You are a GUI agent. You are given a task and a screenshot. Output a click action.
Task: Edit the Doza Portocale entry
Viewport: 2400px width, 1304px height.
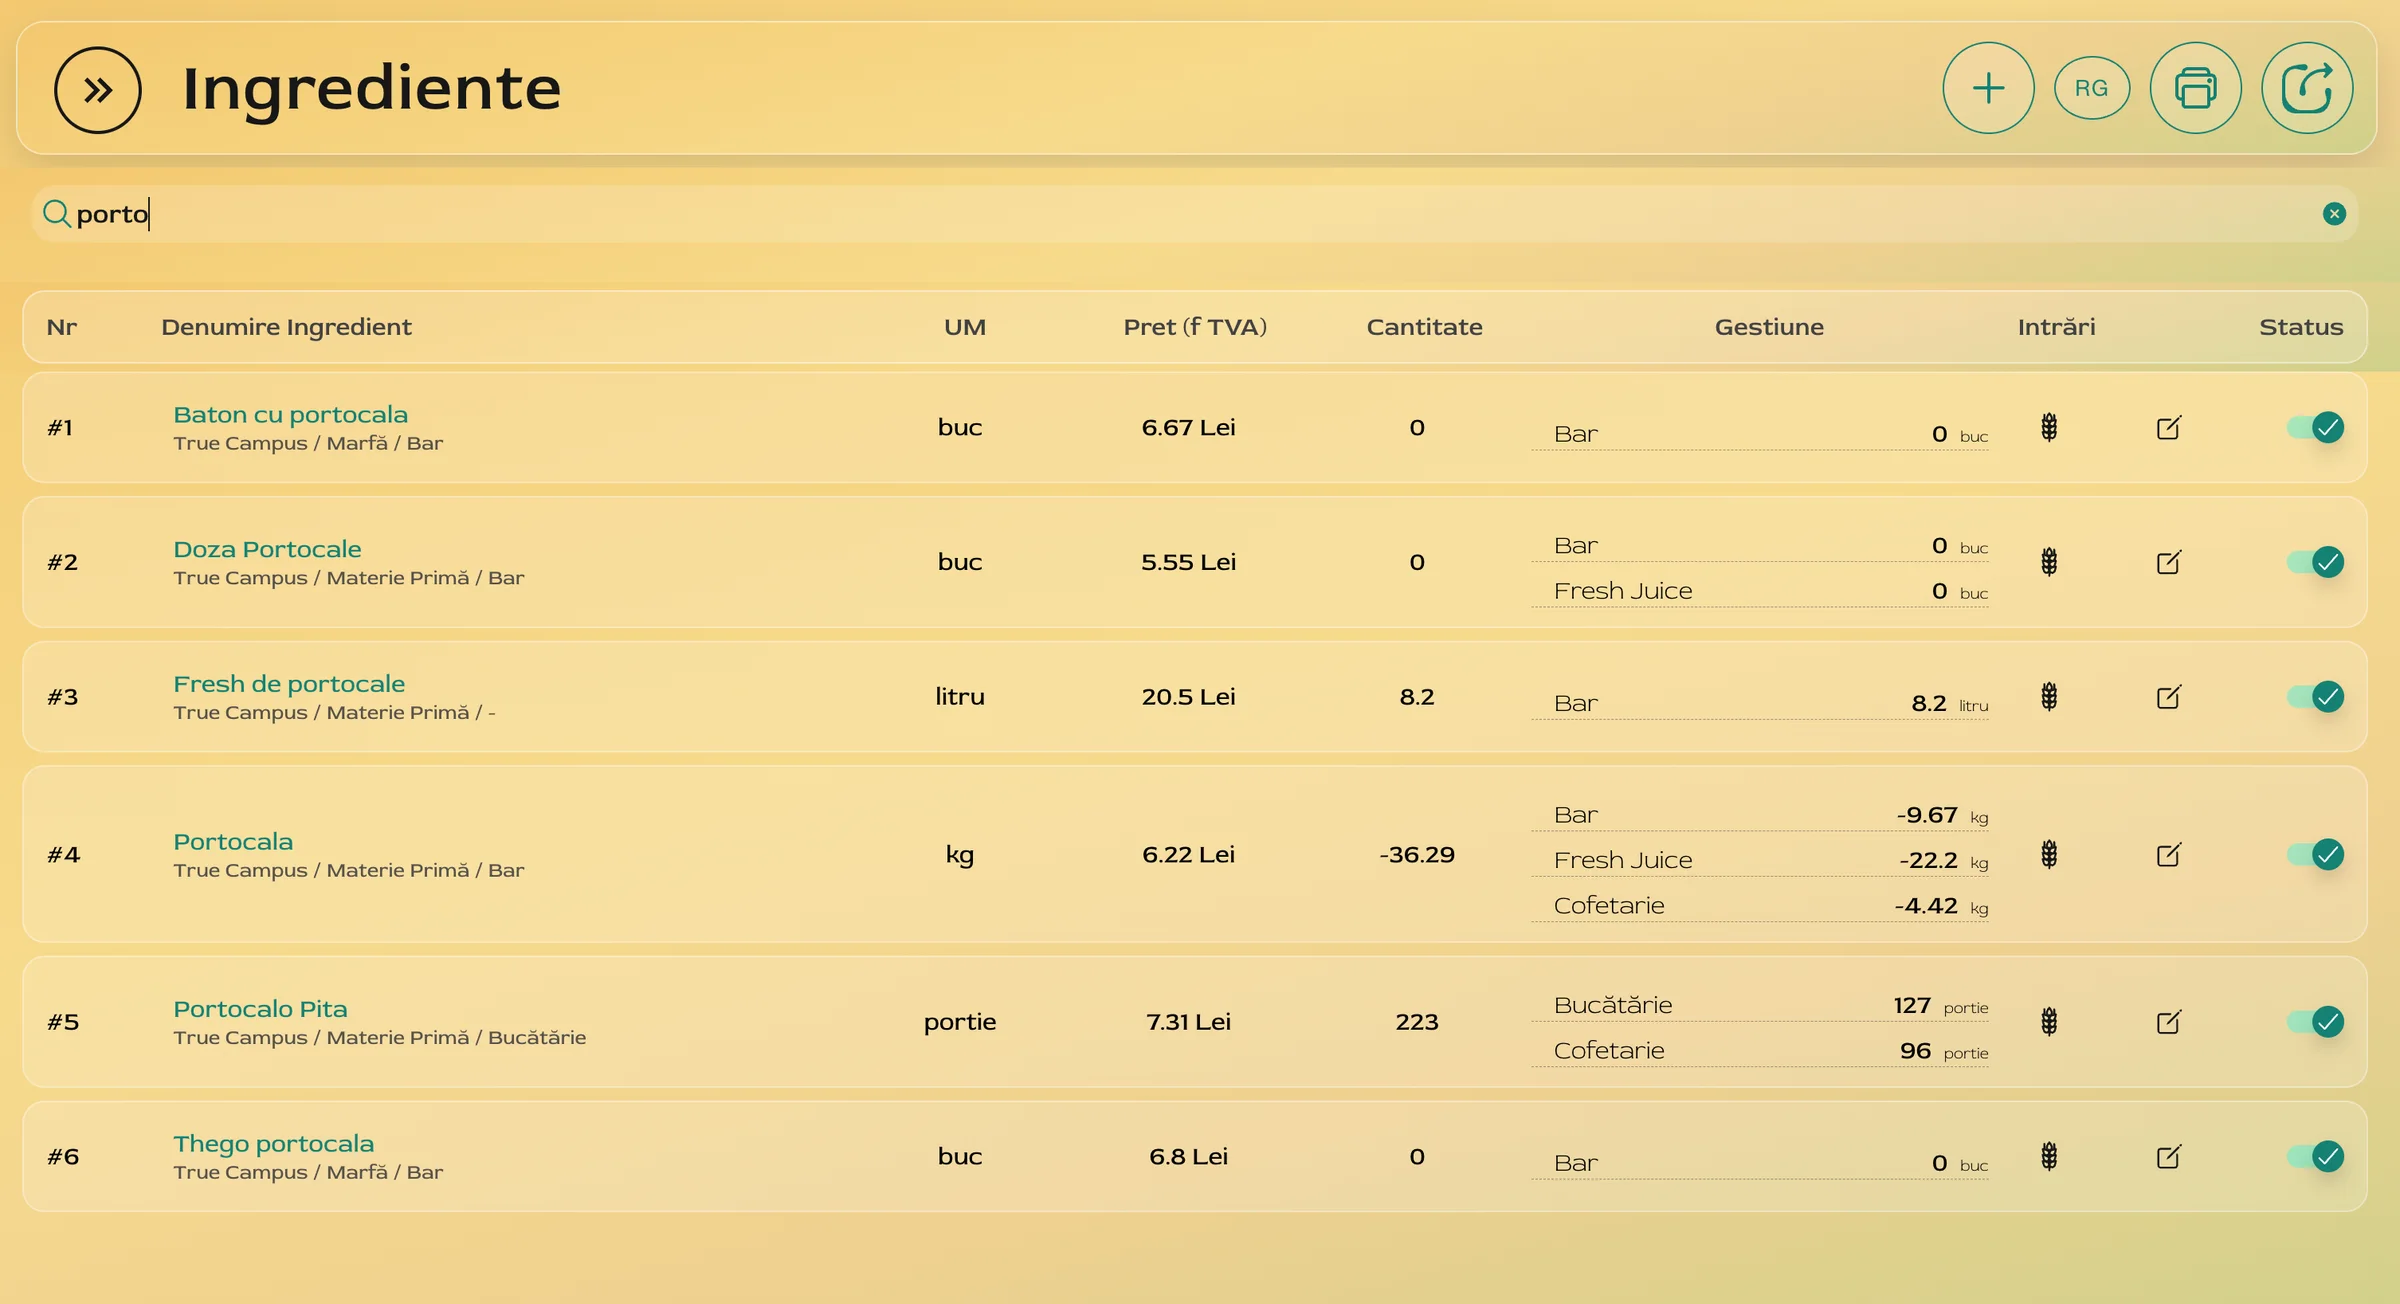(x=2168, y=562)
